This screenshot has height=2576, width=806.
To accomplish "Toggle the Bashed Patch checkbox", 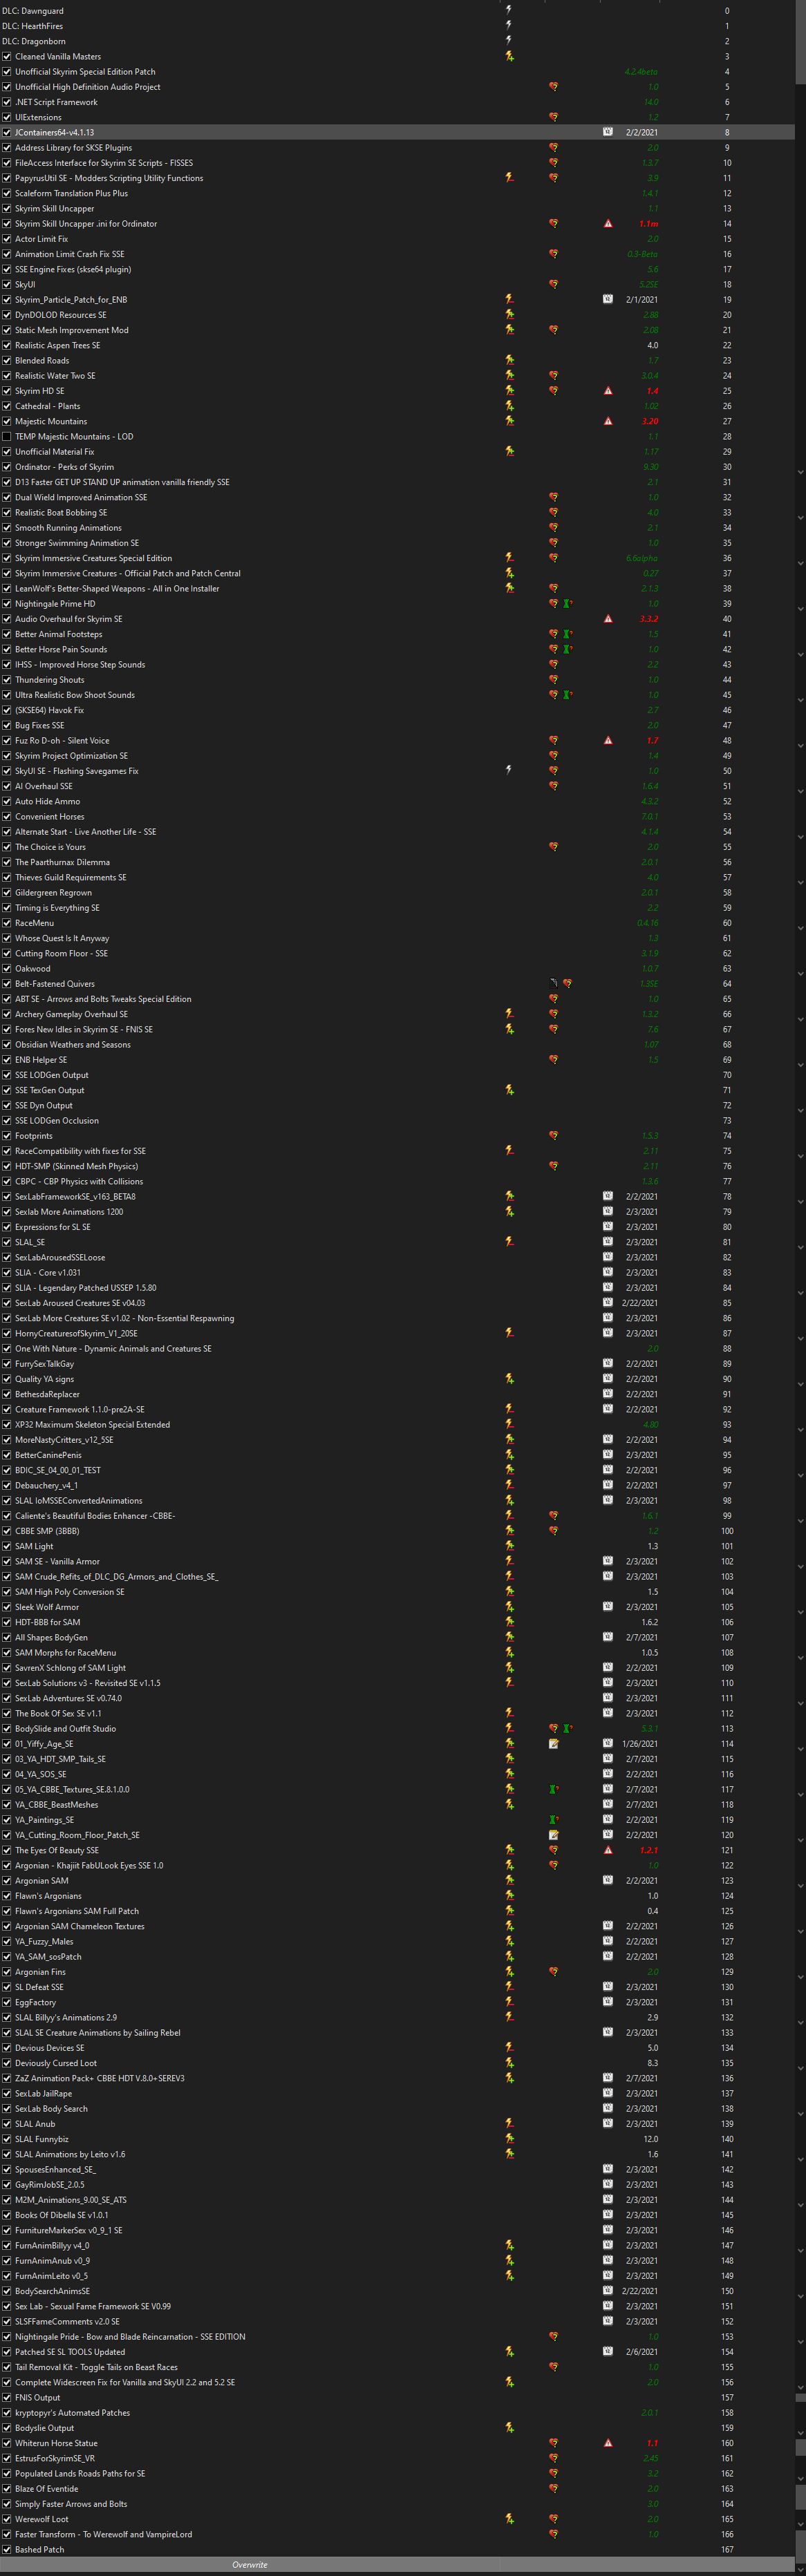I will pyautogui.click(x=7, y=2549).
